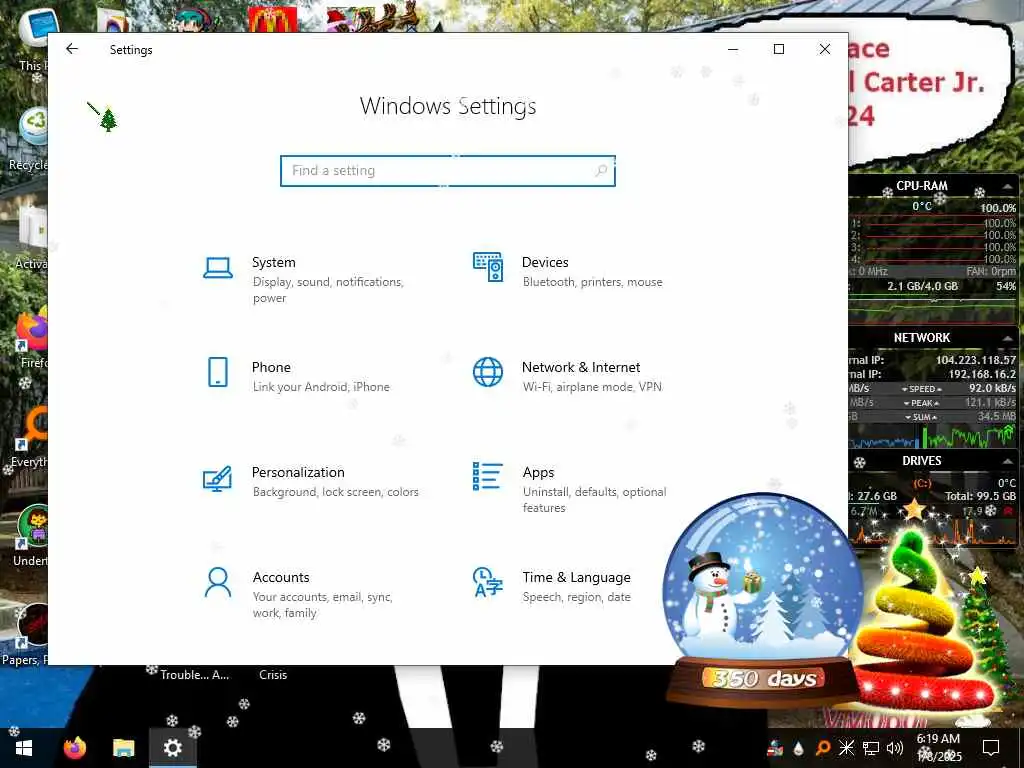Click the 104.223.118.57 IP address
Screen dimensions: 1024x768
click(976, 360)
